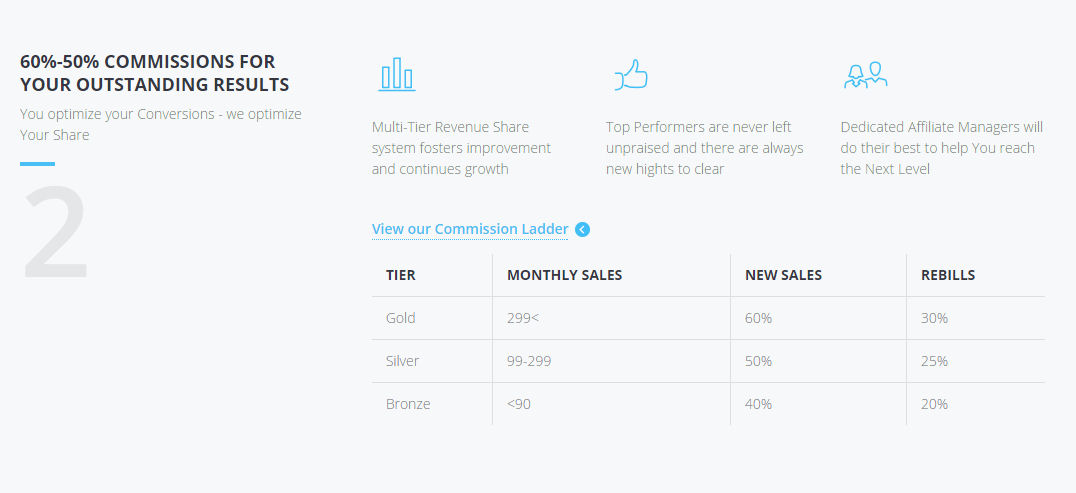Select the Bronze tier row label

(408, 404)
